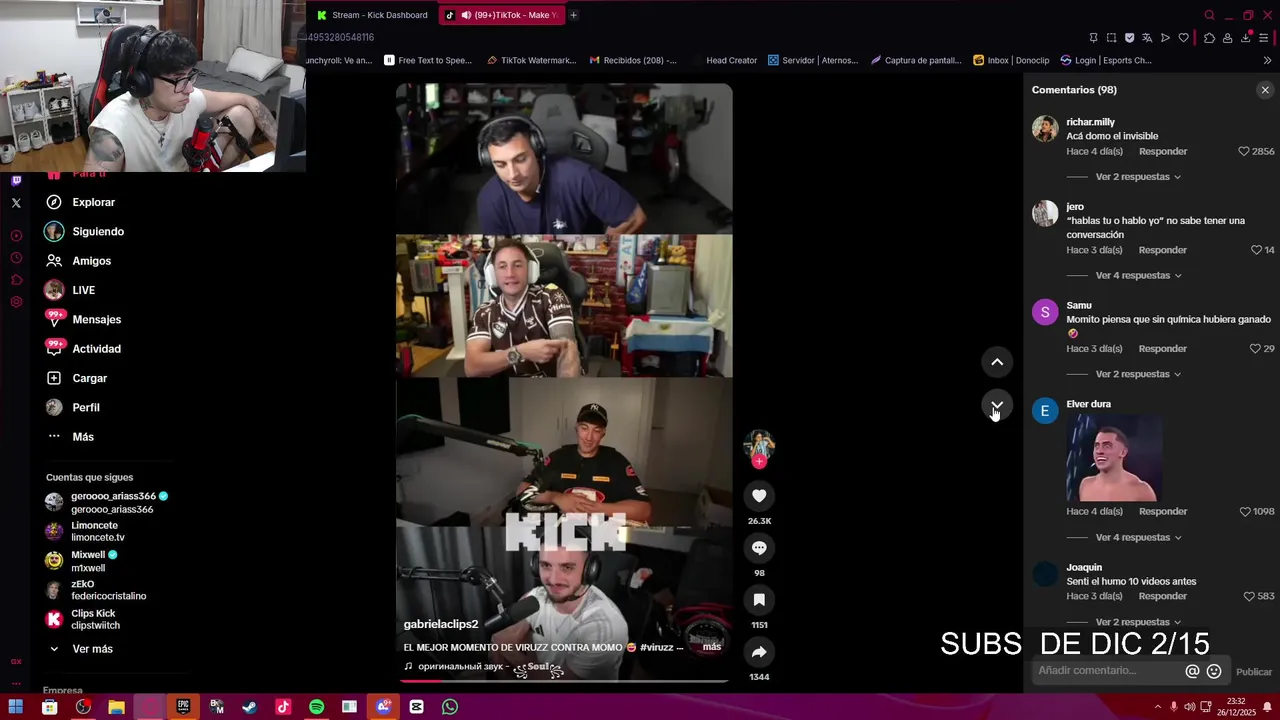1280x720 pixels.
Task: Like richar.milly's comment
Action: (x=1244, y=152)
